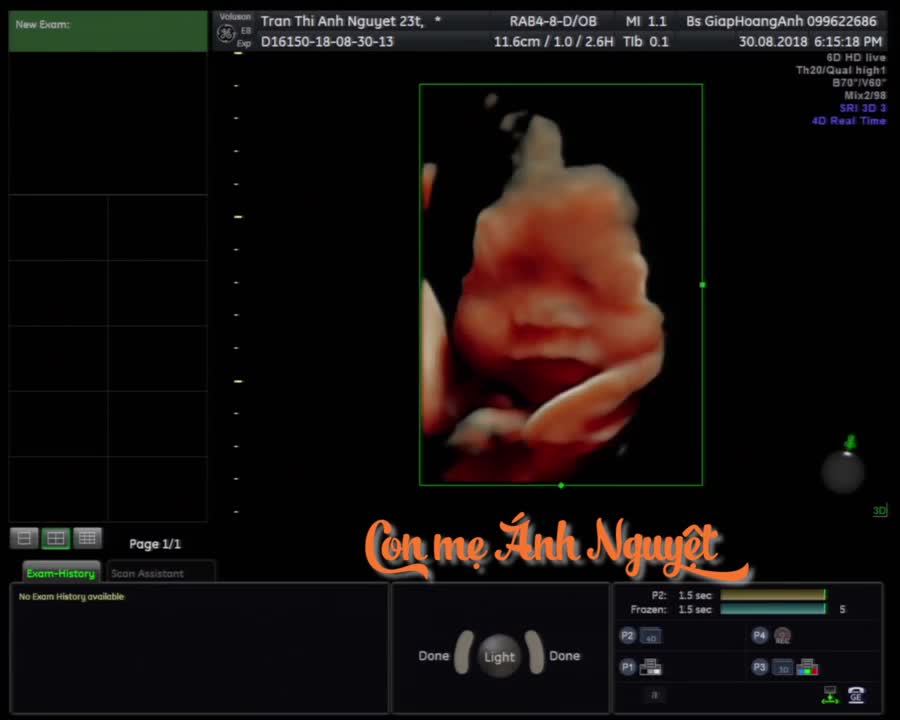Click the Frozen 1.5 sec progress bar
The width and height of the screenshot is (900, 720).
point(773,609)
